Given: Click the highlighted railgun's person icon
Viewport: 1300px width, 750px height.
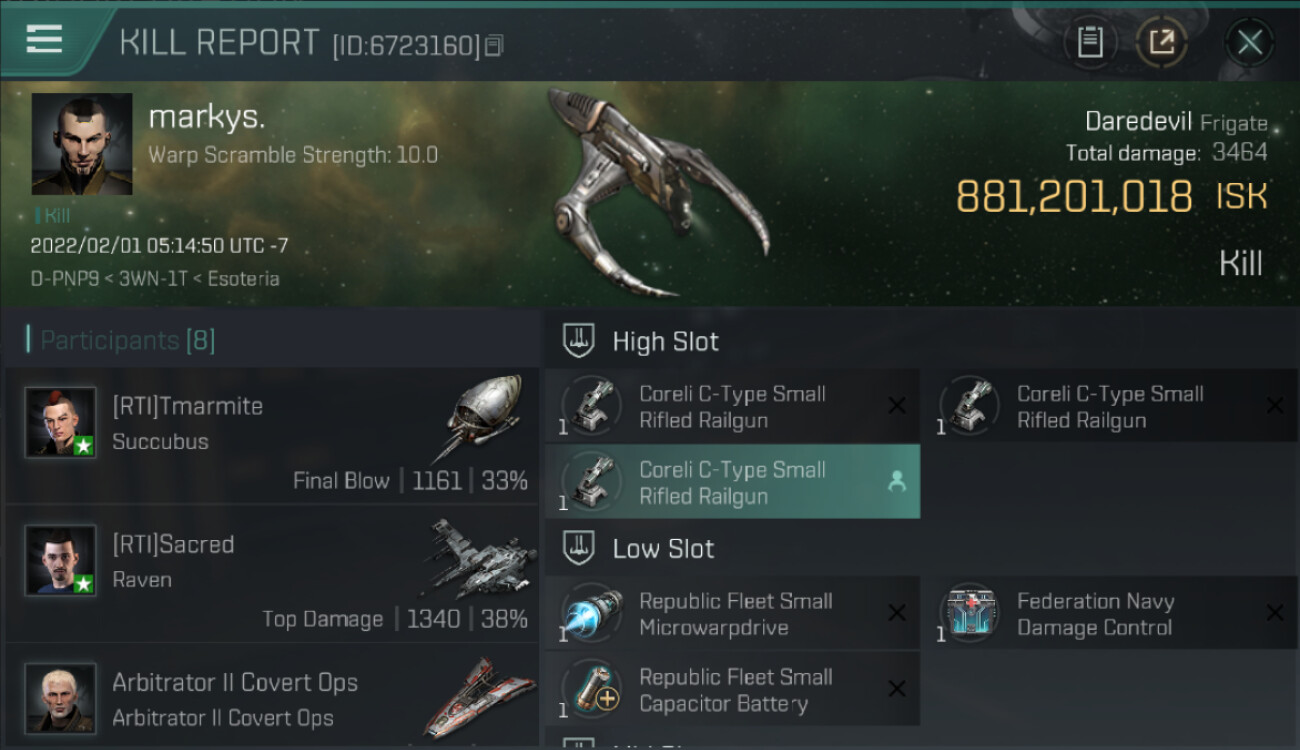Looking at the screenshot, I should tap(896, 482).
